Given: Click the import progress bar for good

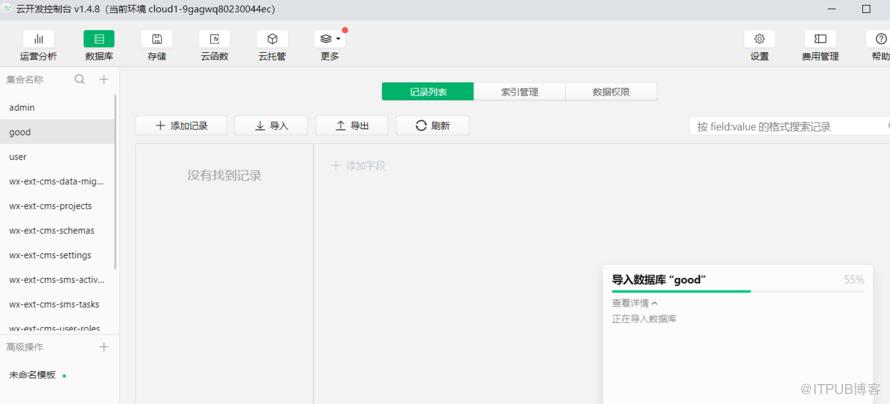Looking at the screenshot, I should tap(738, 291).
